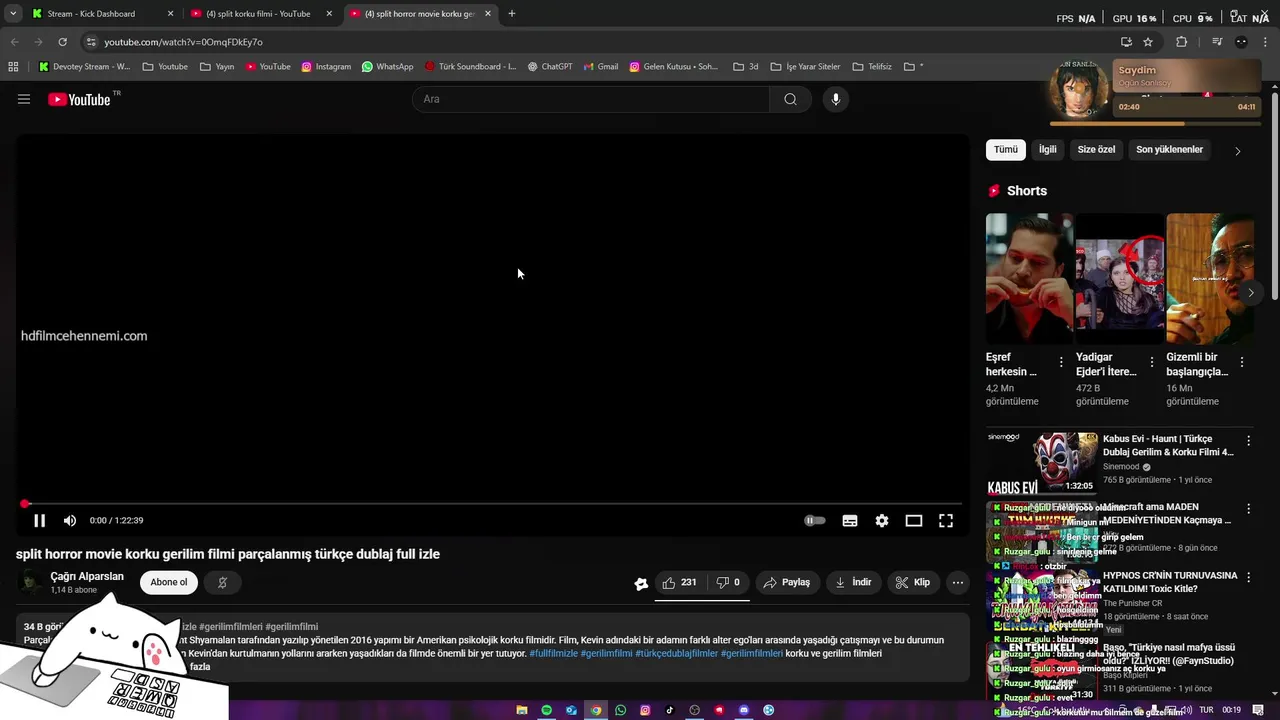Screen dimensions: 1280x720
Task: Mute the video volume
Action: (70, 520)
